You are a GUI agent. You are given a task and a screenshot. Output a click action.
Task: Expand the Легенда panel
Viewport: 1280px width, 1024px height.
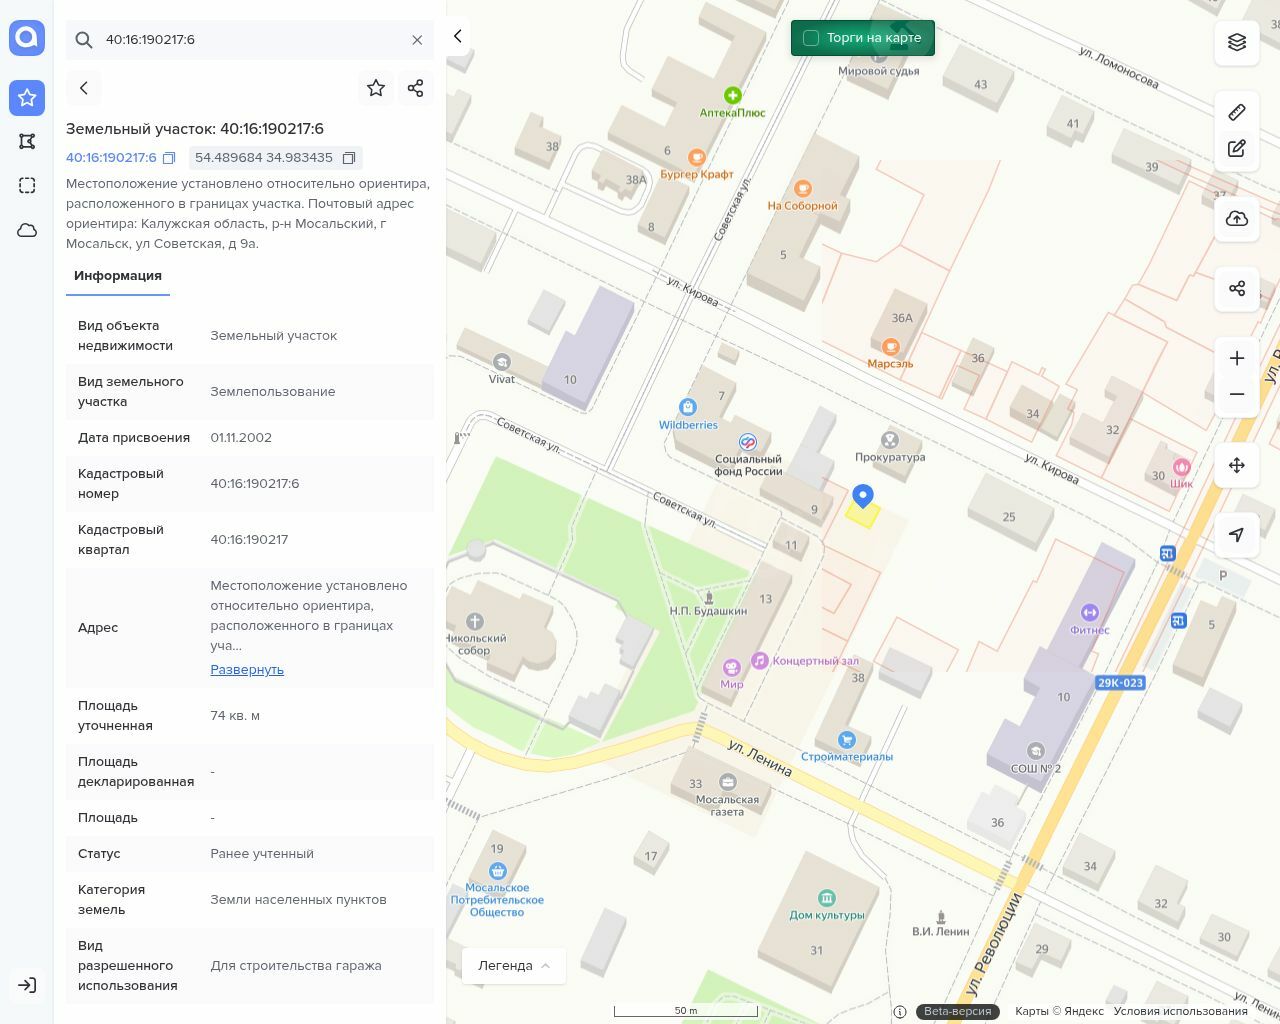tap(514, 965)
